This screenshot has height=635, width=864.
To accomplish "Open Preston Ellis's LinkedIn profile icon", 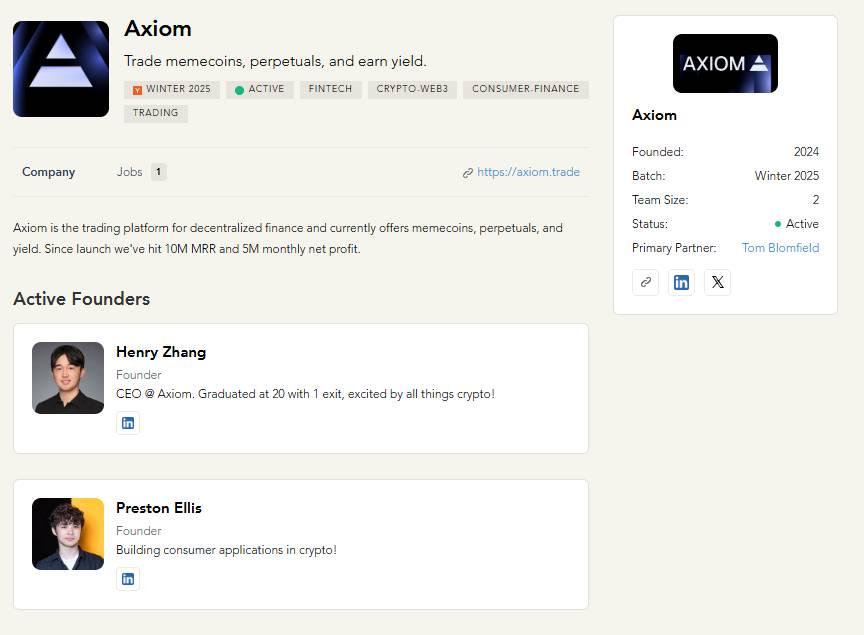I will click(128, 579).
